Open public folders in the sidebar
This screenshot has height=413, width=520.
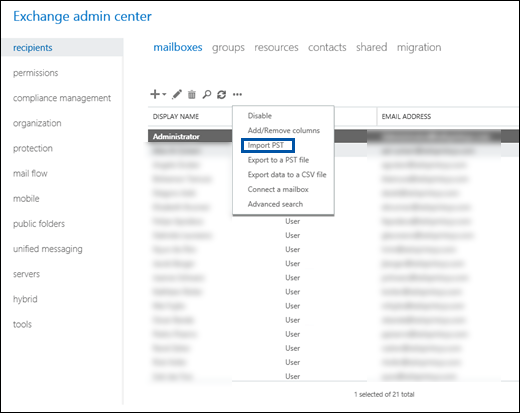(39, 224)
